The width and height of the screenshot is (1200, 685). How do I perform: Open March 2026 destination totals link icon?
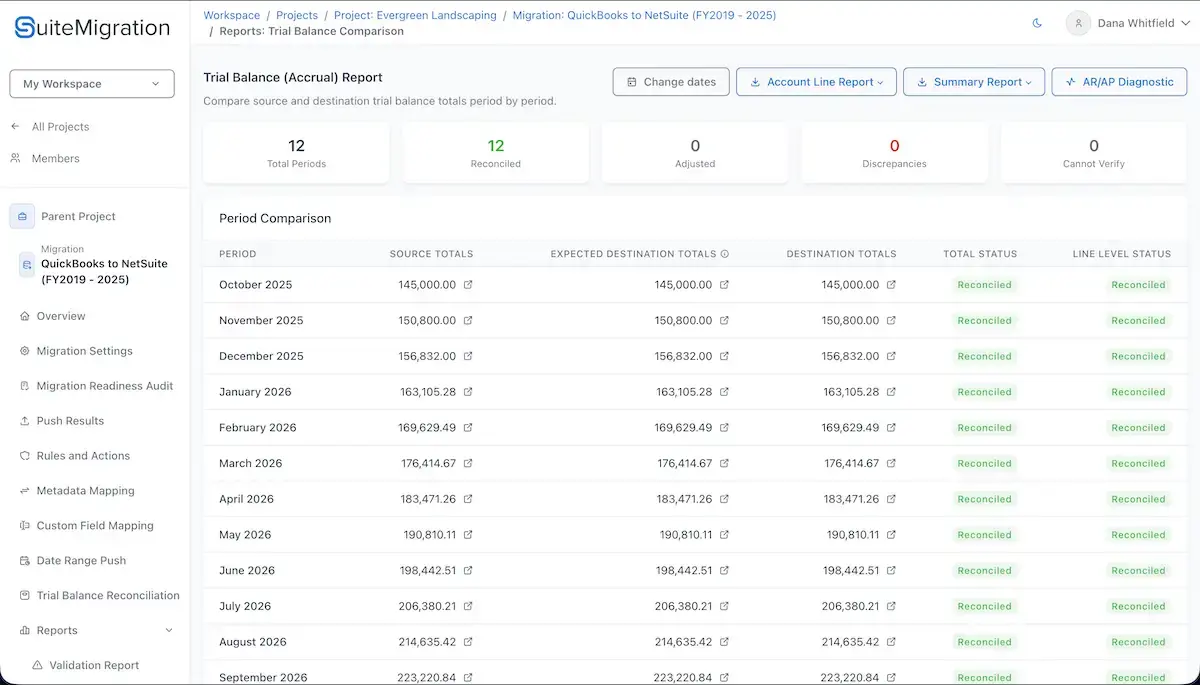pos(891,464)
